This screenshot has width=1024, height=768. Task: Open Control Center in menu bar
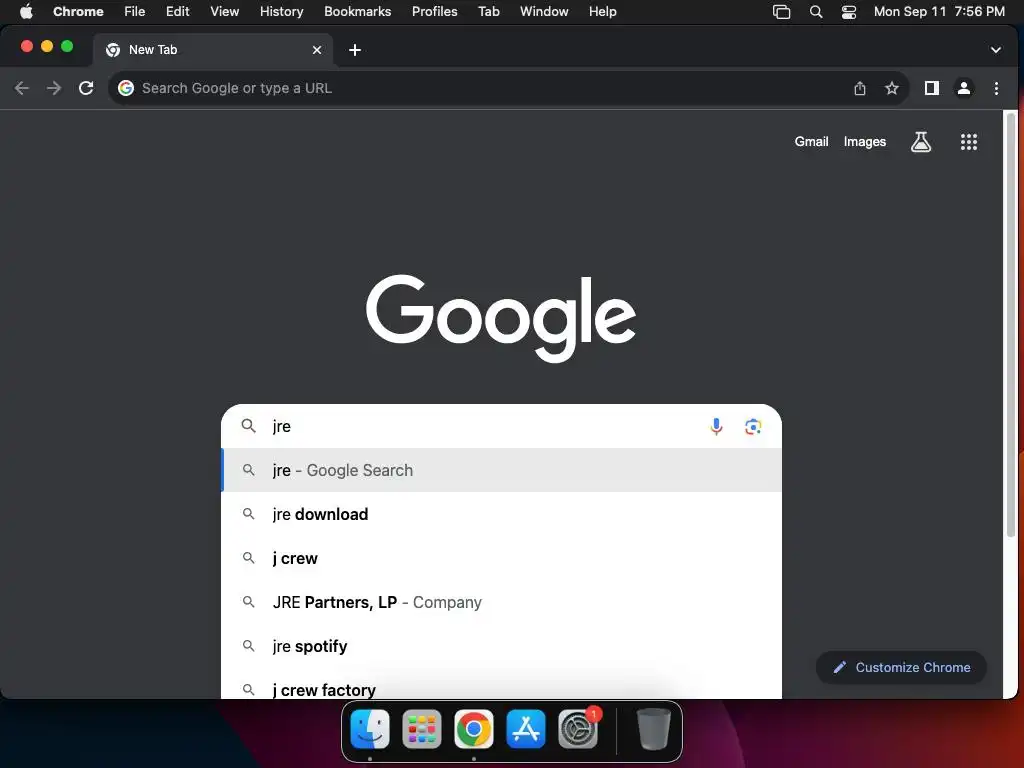(x=848, y=12)
